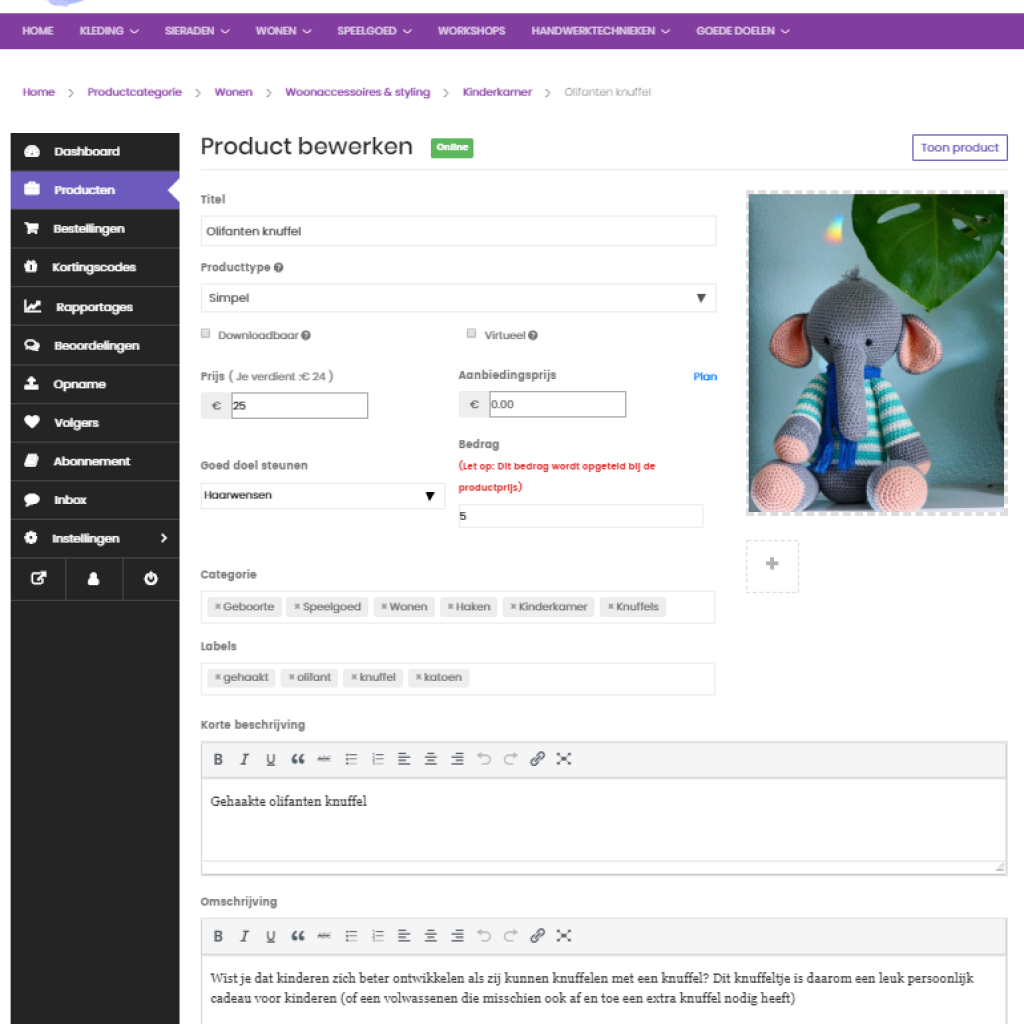
Task: Click the Bedrag input field
Action: (581, 516)
